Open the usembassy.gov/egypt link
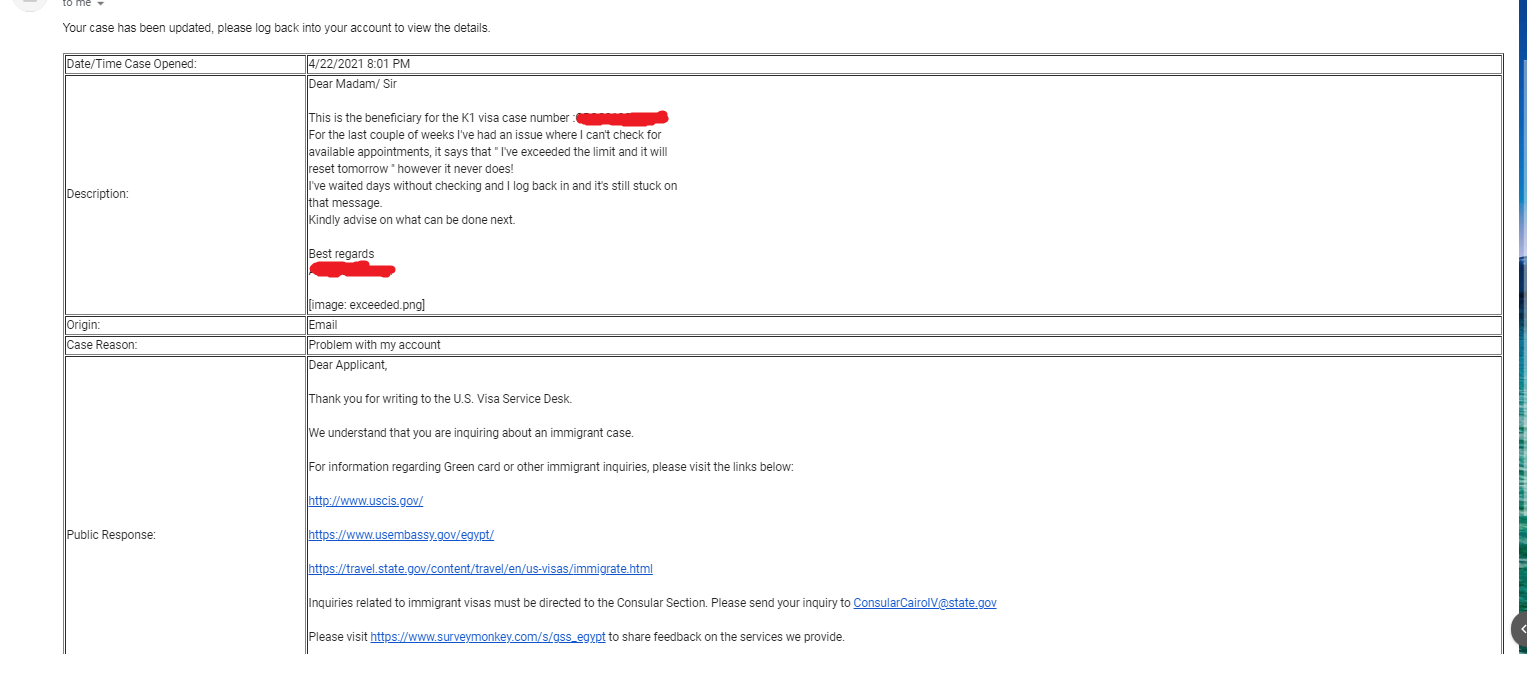Viewport: 1527px width, 678px height. click(401, 535)
